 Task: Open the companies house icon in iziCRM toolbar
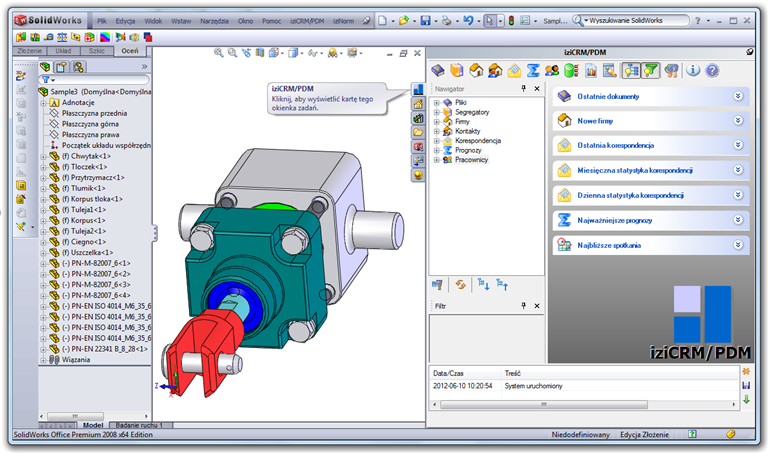pyautogui.click(x=476, y=71)
